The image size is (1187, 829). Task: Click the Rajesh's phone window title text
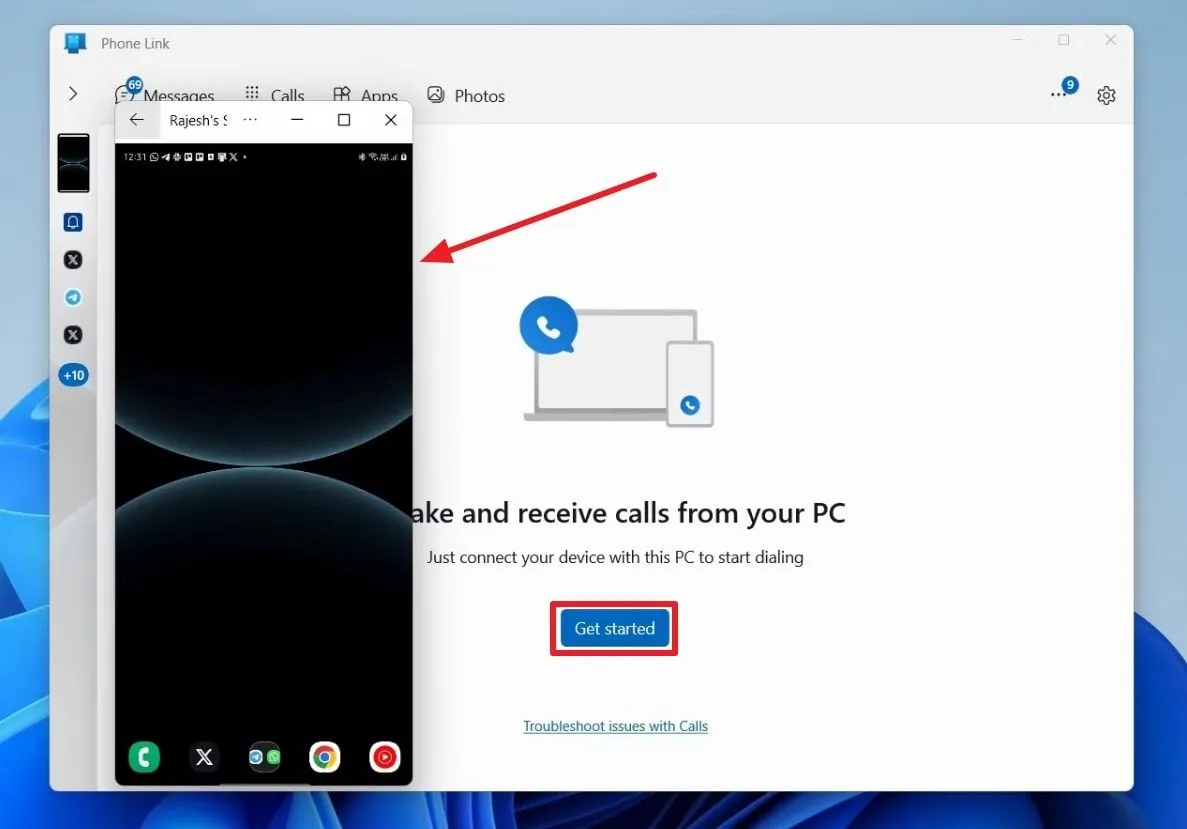tap(198, 120)
